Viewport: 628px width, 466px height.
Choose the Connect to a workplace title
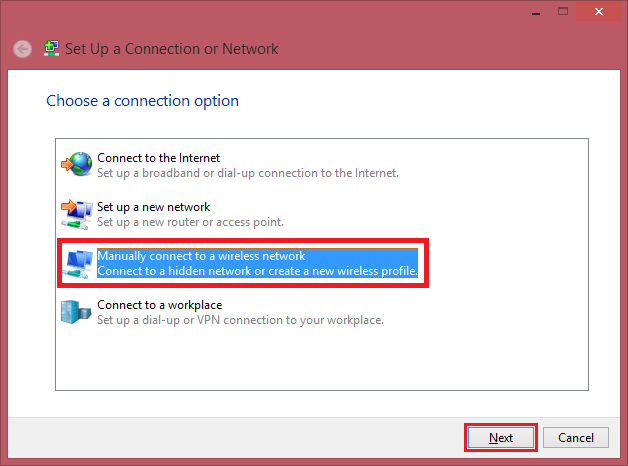pos(159,305)
